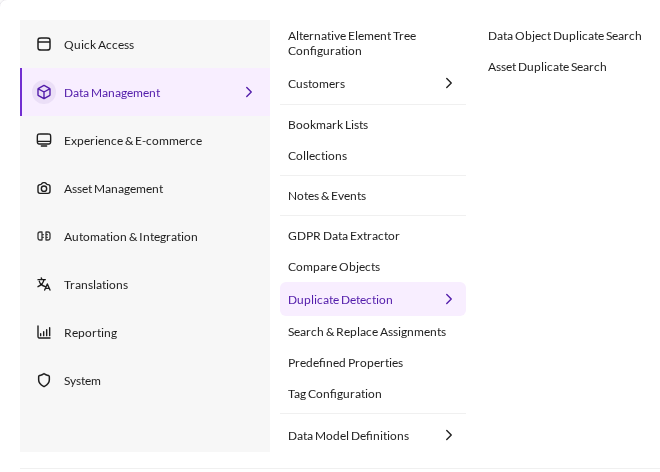Click the Quick Access window icon
This screenshot has height=472, width=660.
(44, 44)
